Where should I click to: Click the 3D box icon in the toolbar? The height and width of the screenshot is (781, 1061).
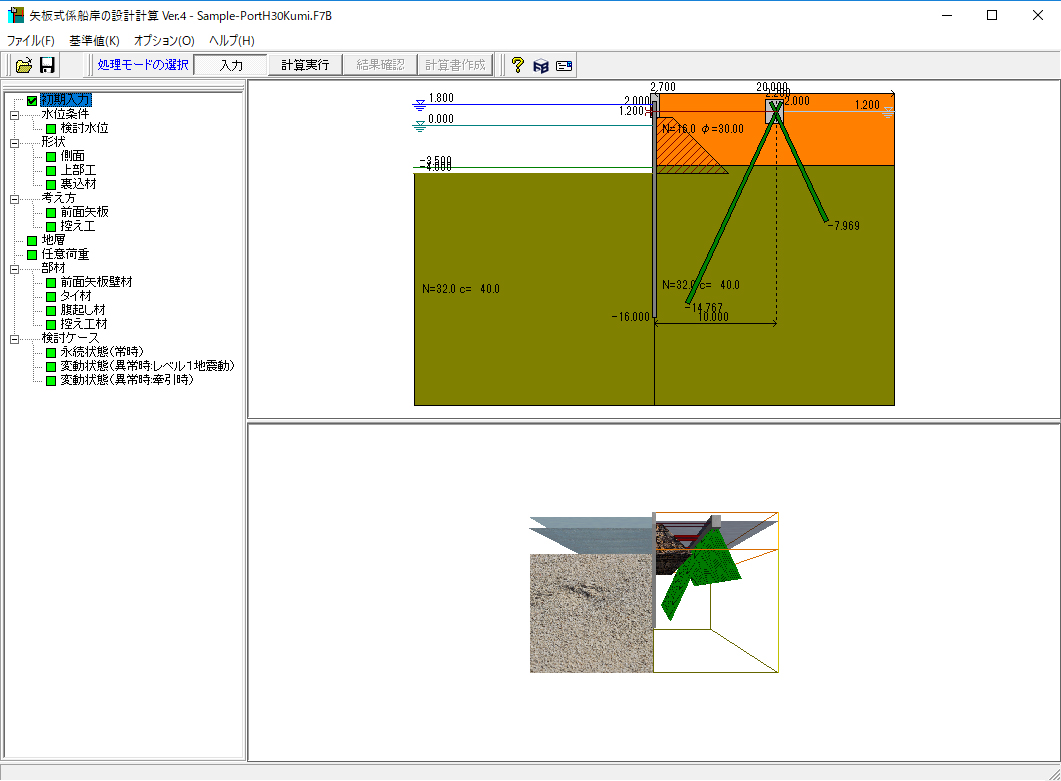540,65
